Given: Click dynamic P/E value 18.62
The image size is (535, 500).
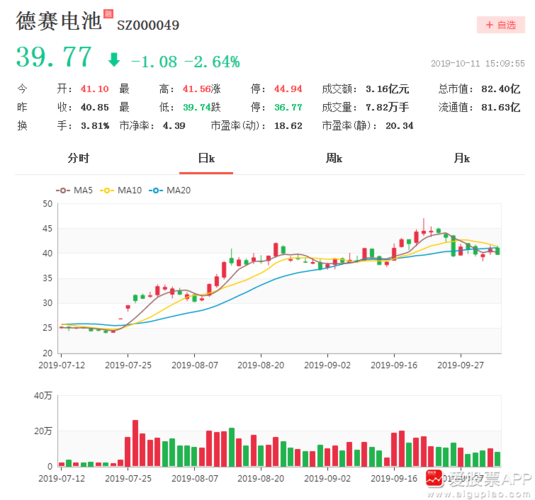Looking at the screenshot, I should point(288,126).
